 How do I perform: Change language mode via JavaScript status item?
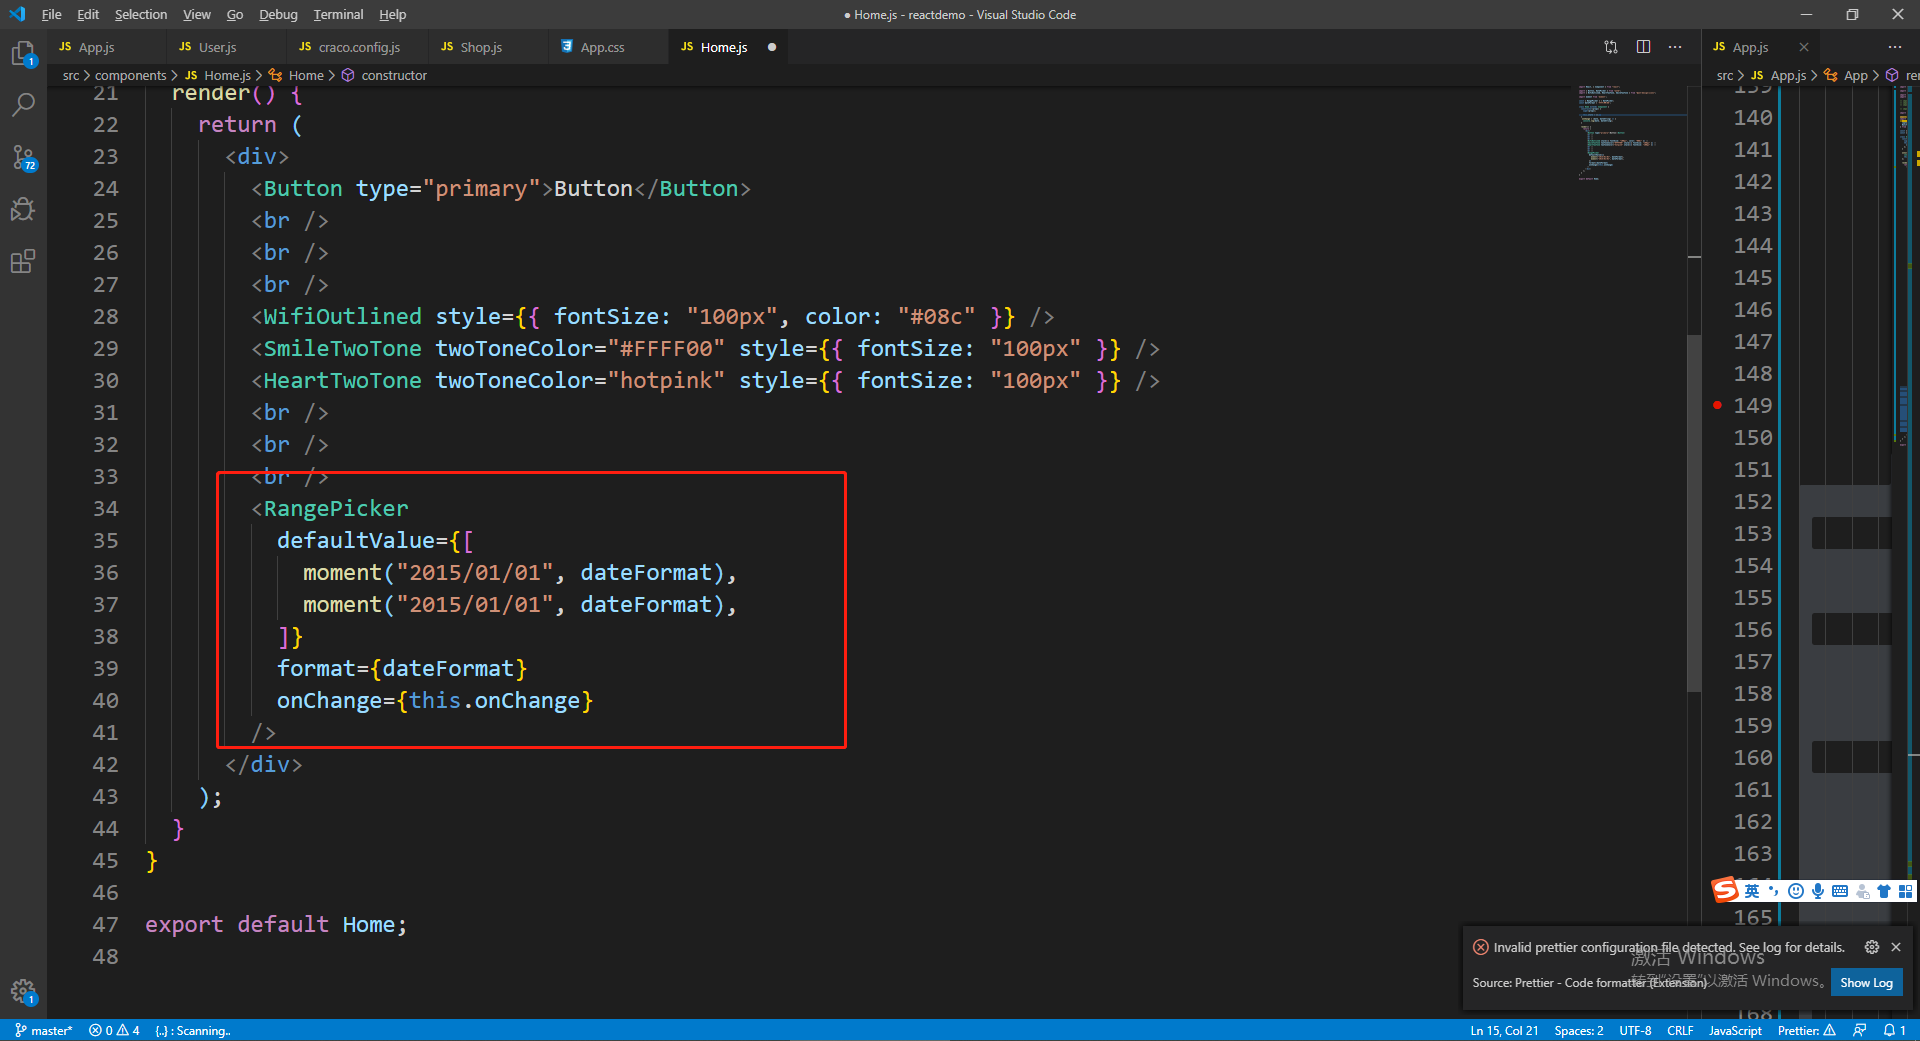coord(1735,1030)
